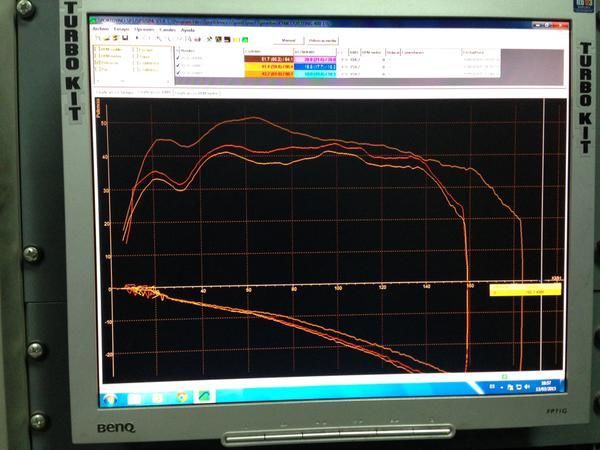This screenshot has width=600, height=450.
Task: Click the Opciones menu item
Action: coord(141,29)
